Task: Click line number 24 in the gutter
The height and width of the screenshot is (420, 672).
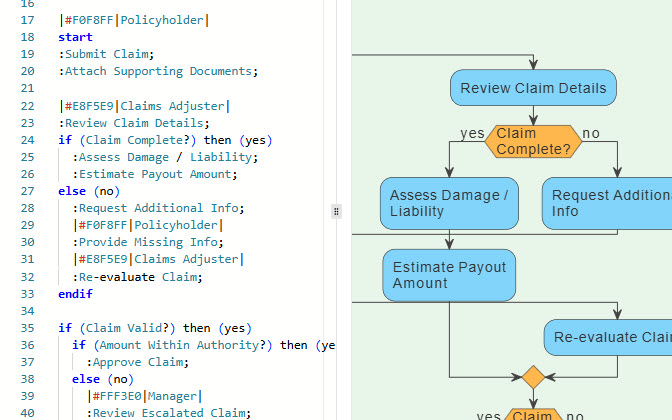Action: point(27,140)
